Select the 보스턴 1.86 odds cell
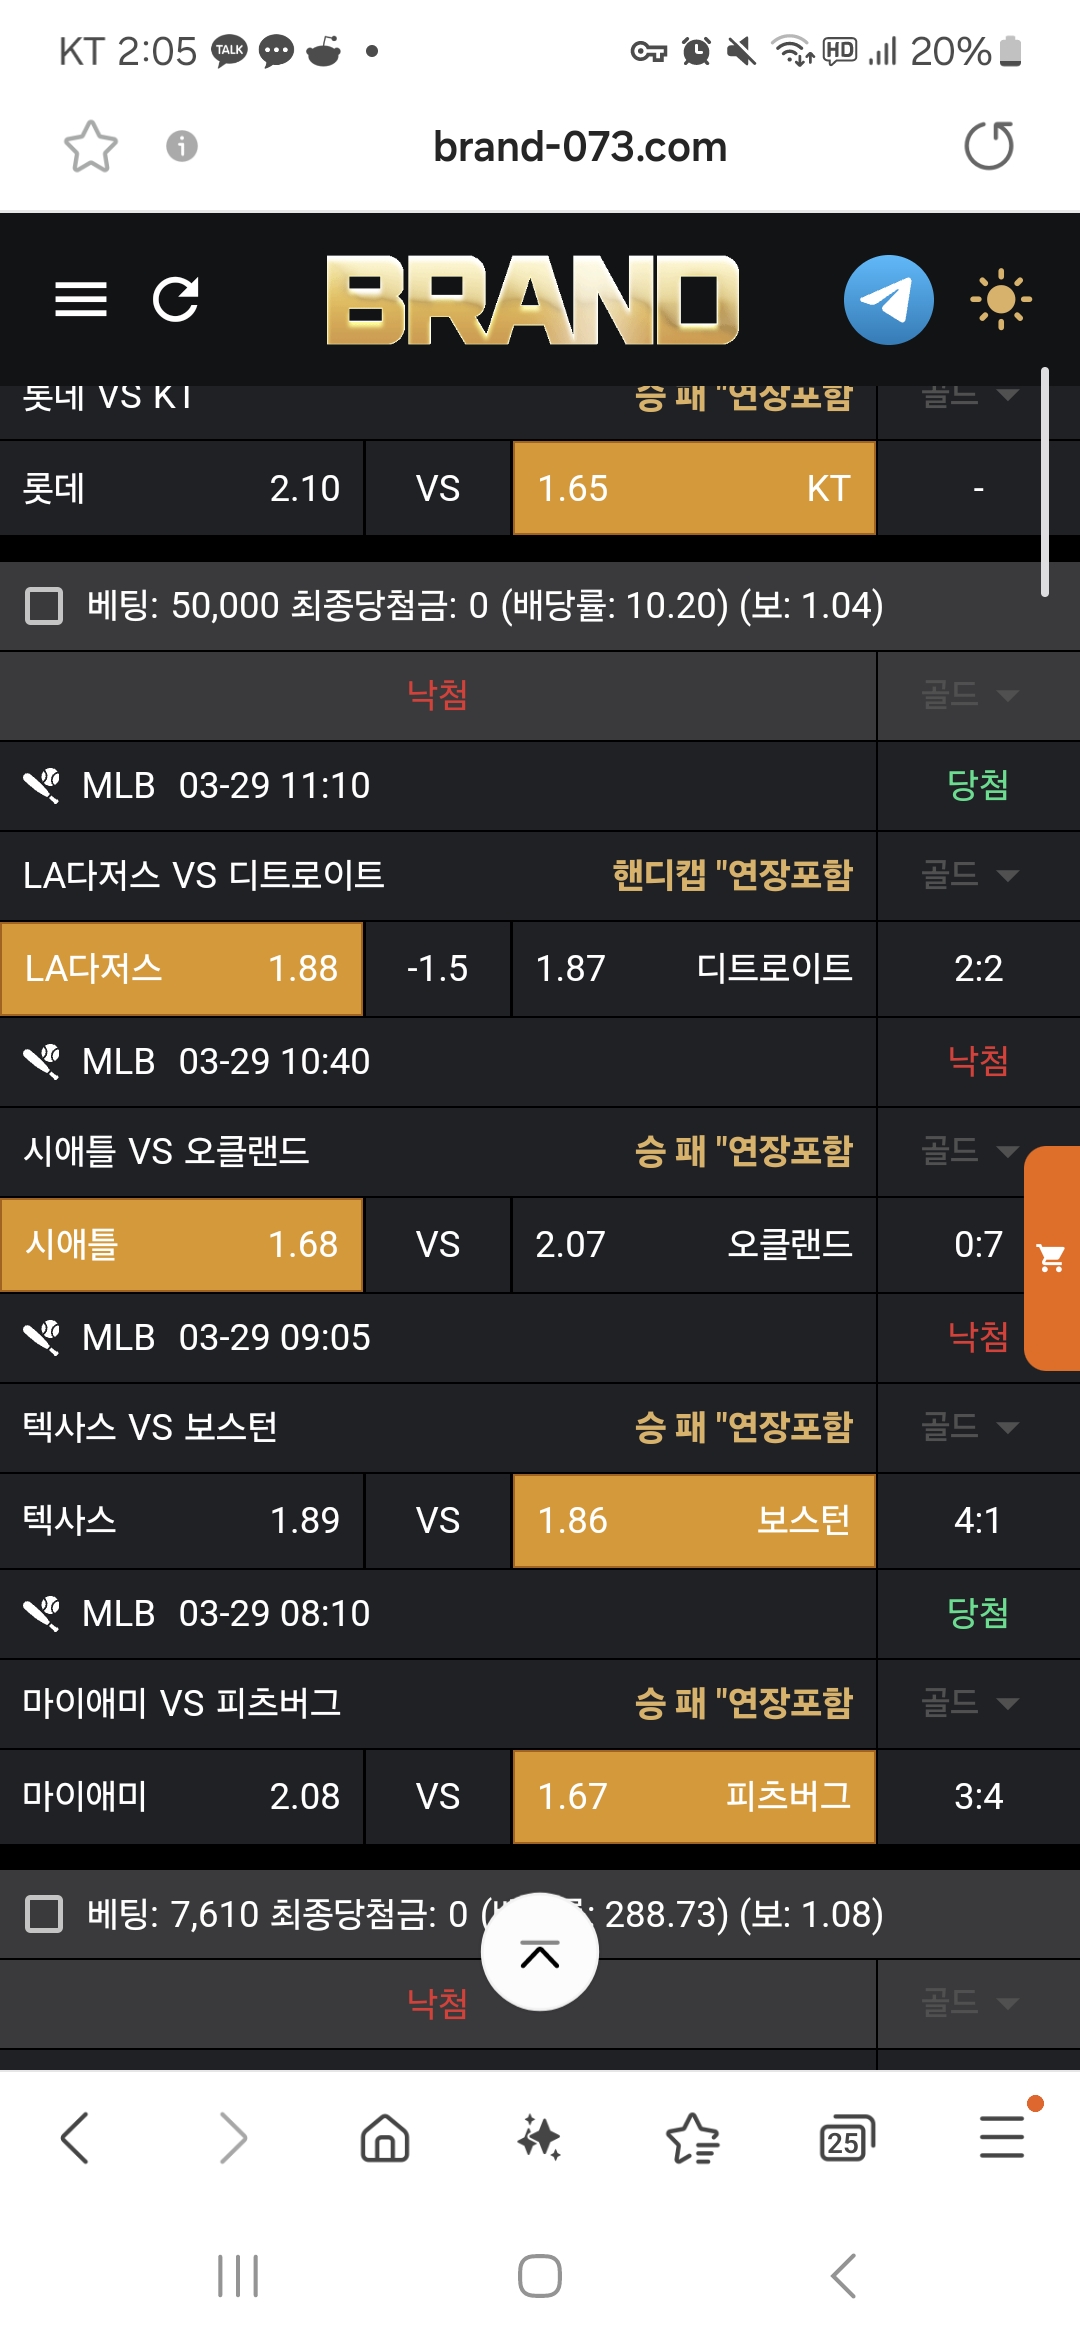This screenshot has width=1080, height=2340. click(x=694, y=1521)
